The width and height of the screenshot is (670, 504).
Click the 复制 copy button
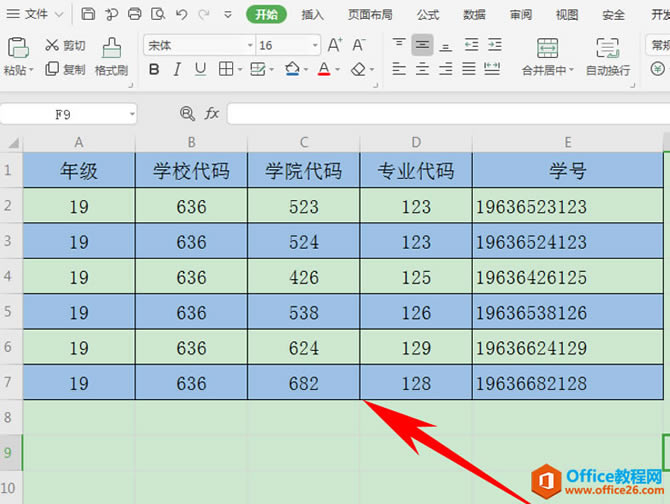[x=65, y=69]
